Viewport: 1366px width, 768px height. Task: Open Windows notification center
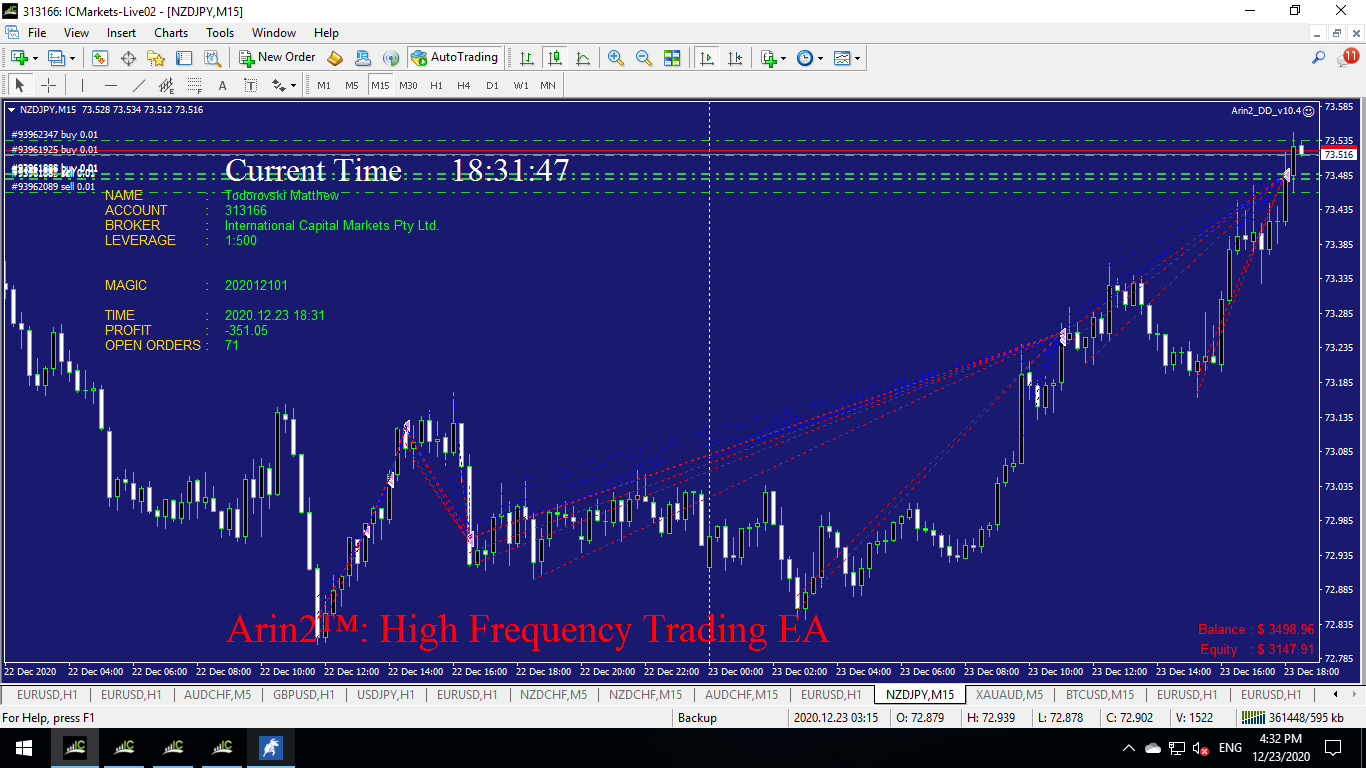tap(1333, 748)
